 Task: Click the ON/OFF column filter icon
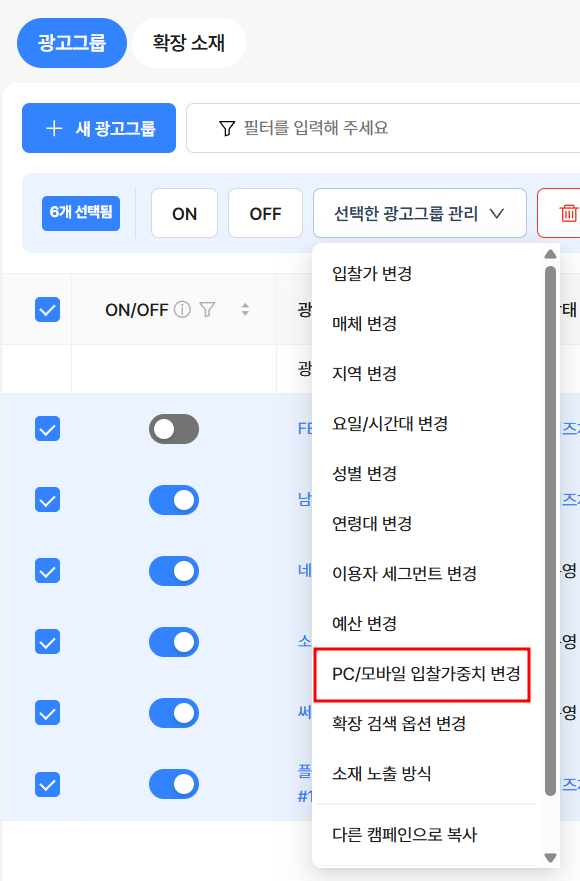pos(207,310)
